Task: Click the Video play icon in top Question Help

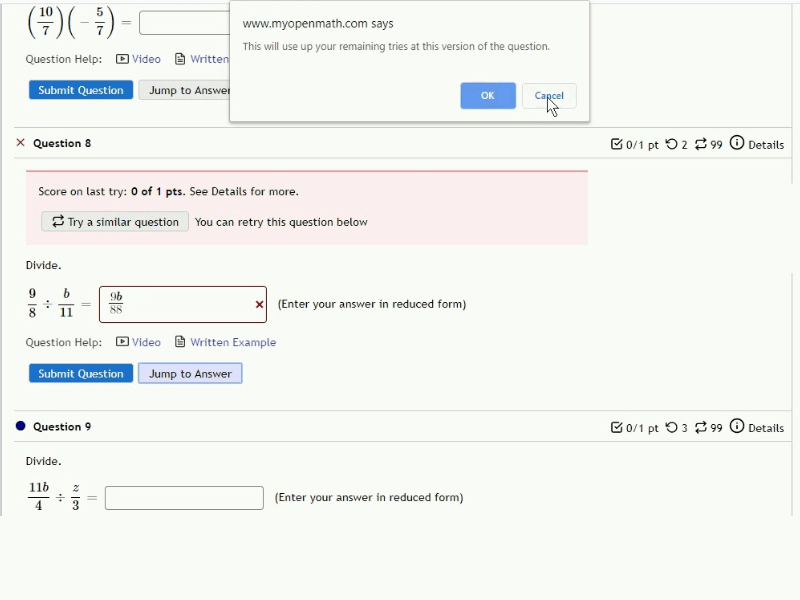Action: point(122,59)
